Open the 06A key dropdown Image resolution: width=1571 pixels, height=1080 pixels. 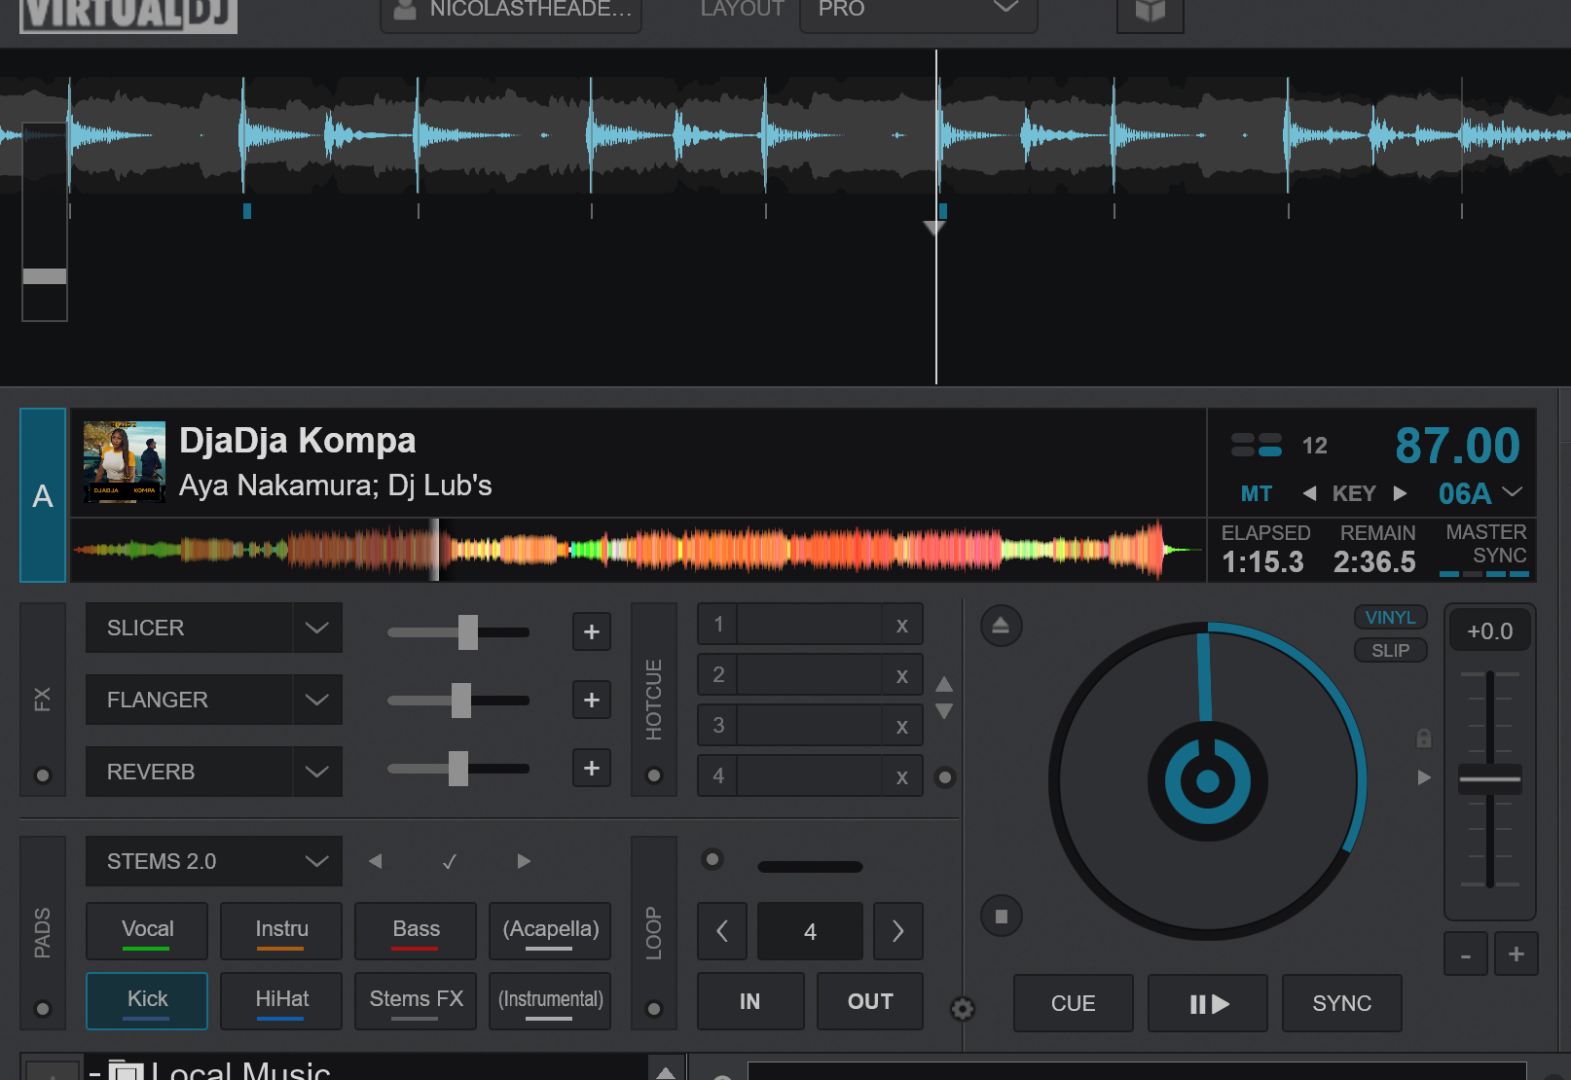tap(1480, 493)
